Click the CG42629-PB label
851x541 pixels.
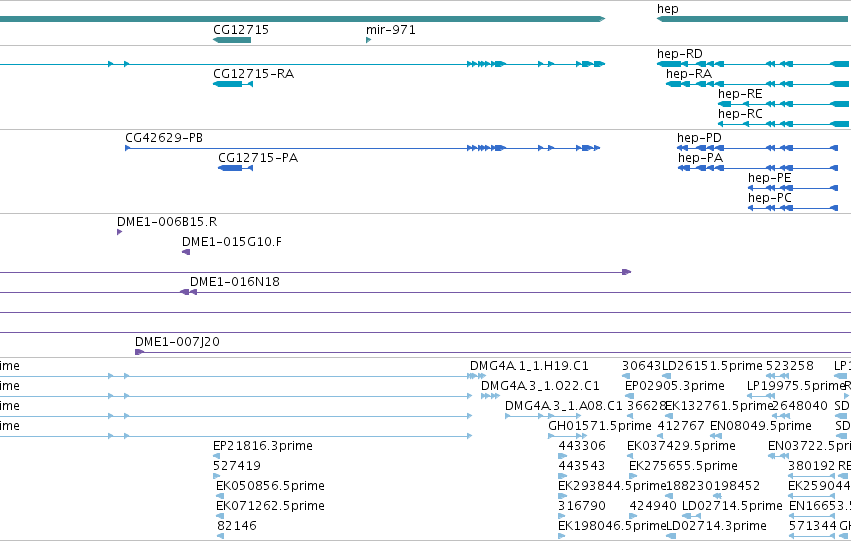[164, 138]
